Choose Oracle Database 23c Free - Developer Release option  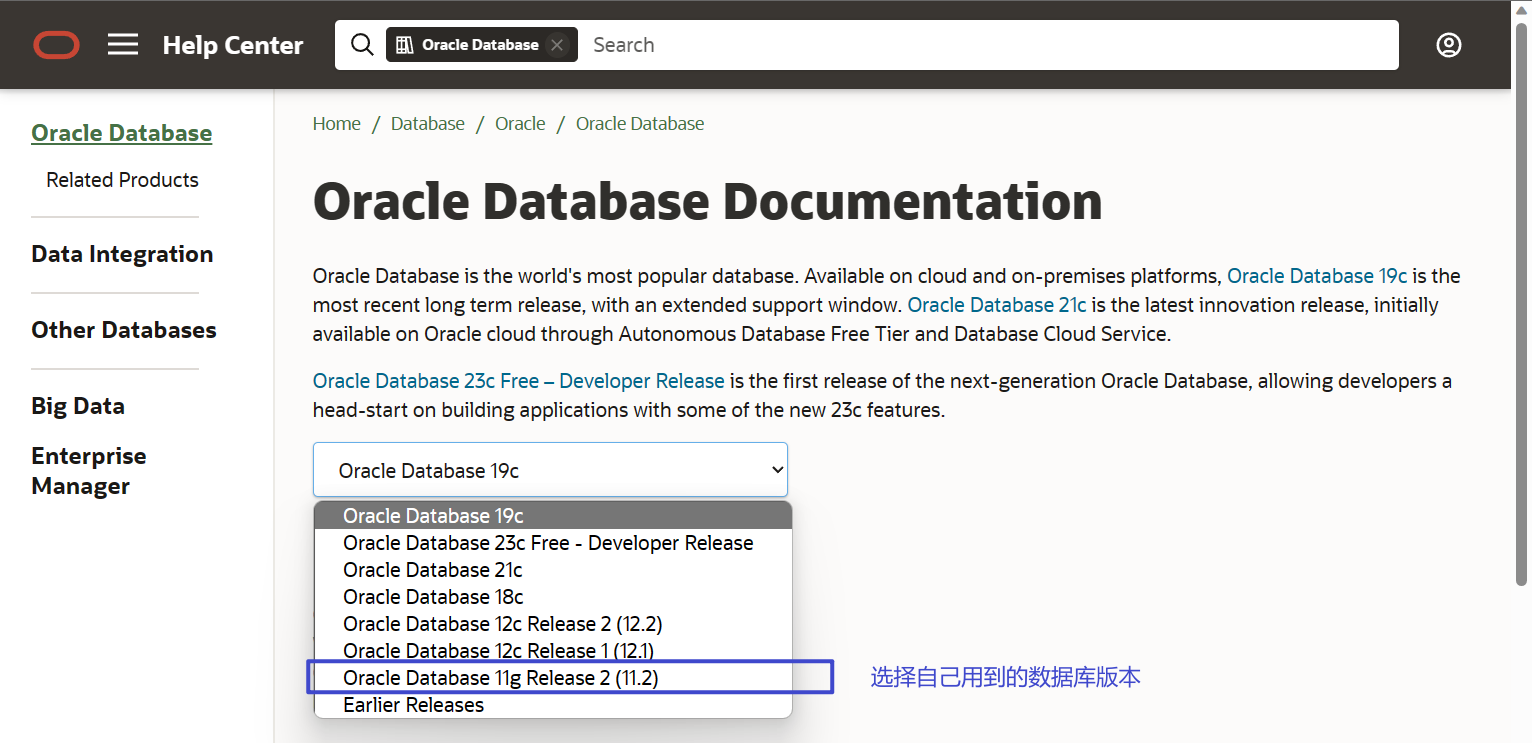pyautogui.click(x=553, y=543)
